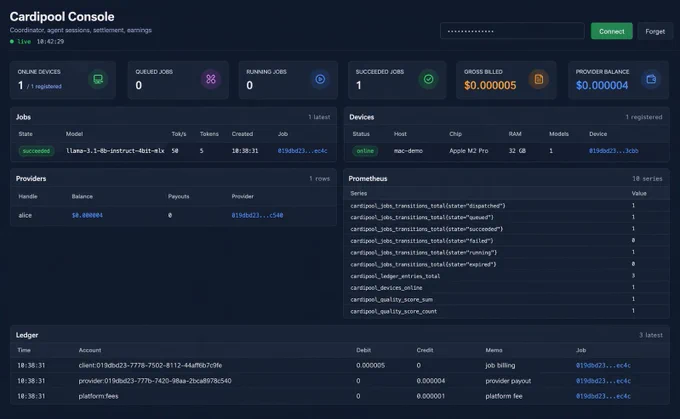Open job link in provider payout ledger row
This screenshot has height=419, width=680.
[x=603, y=381]
